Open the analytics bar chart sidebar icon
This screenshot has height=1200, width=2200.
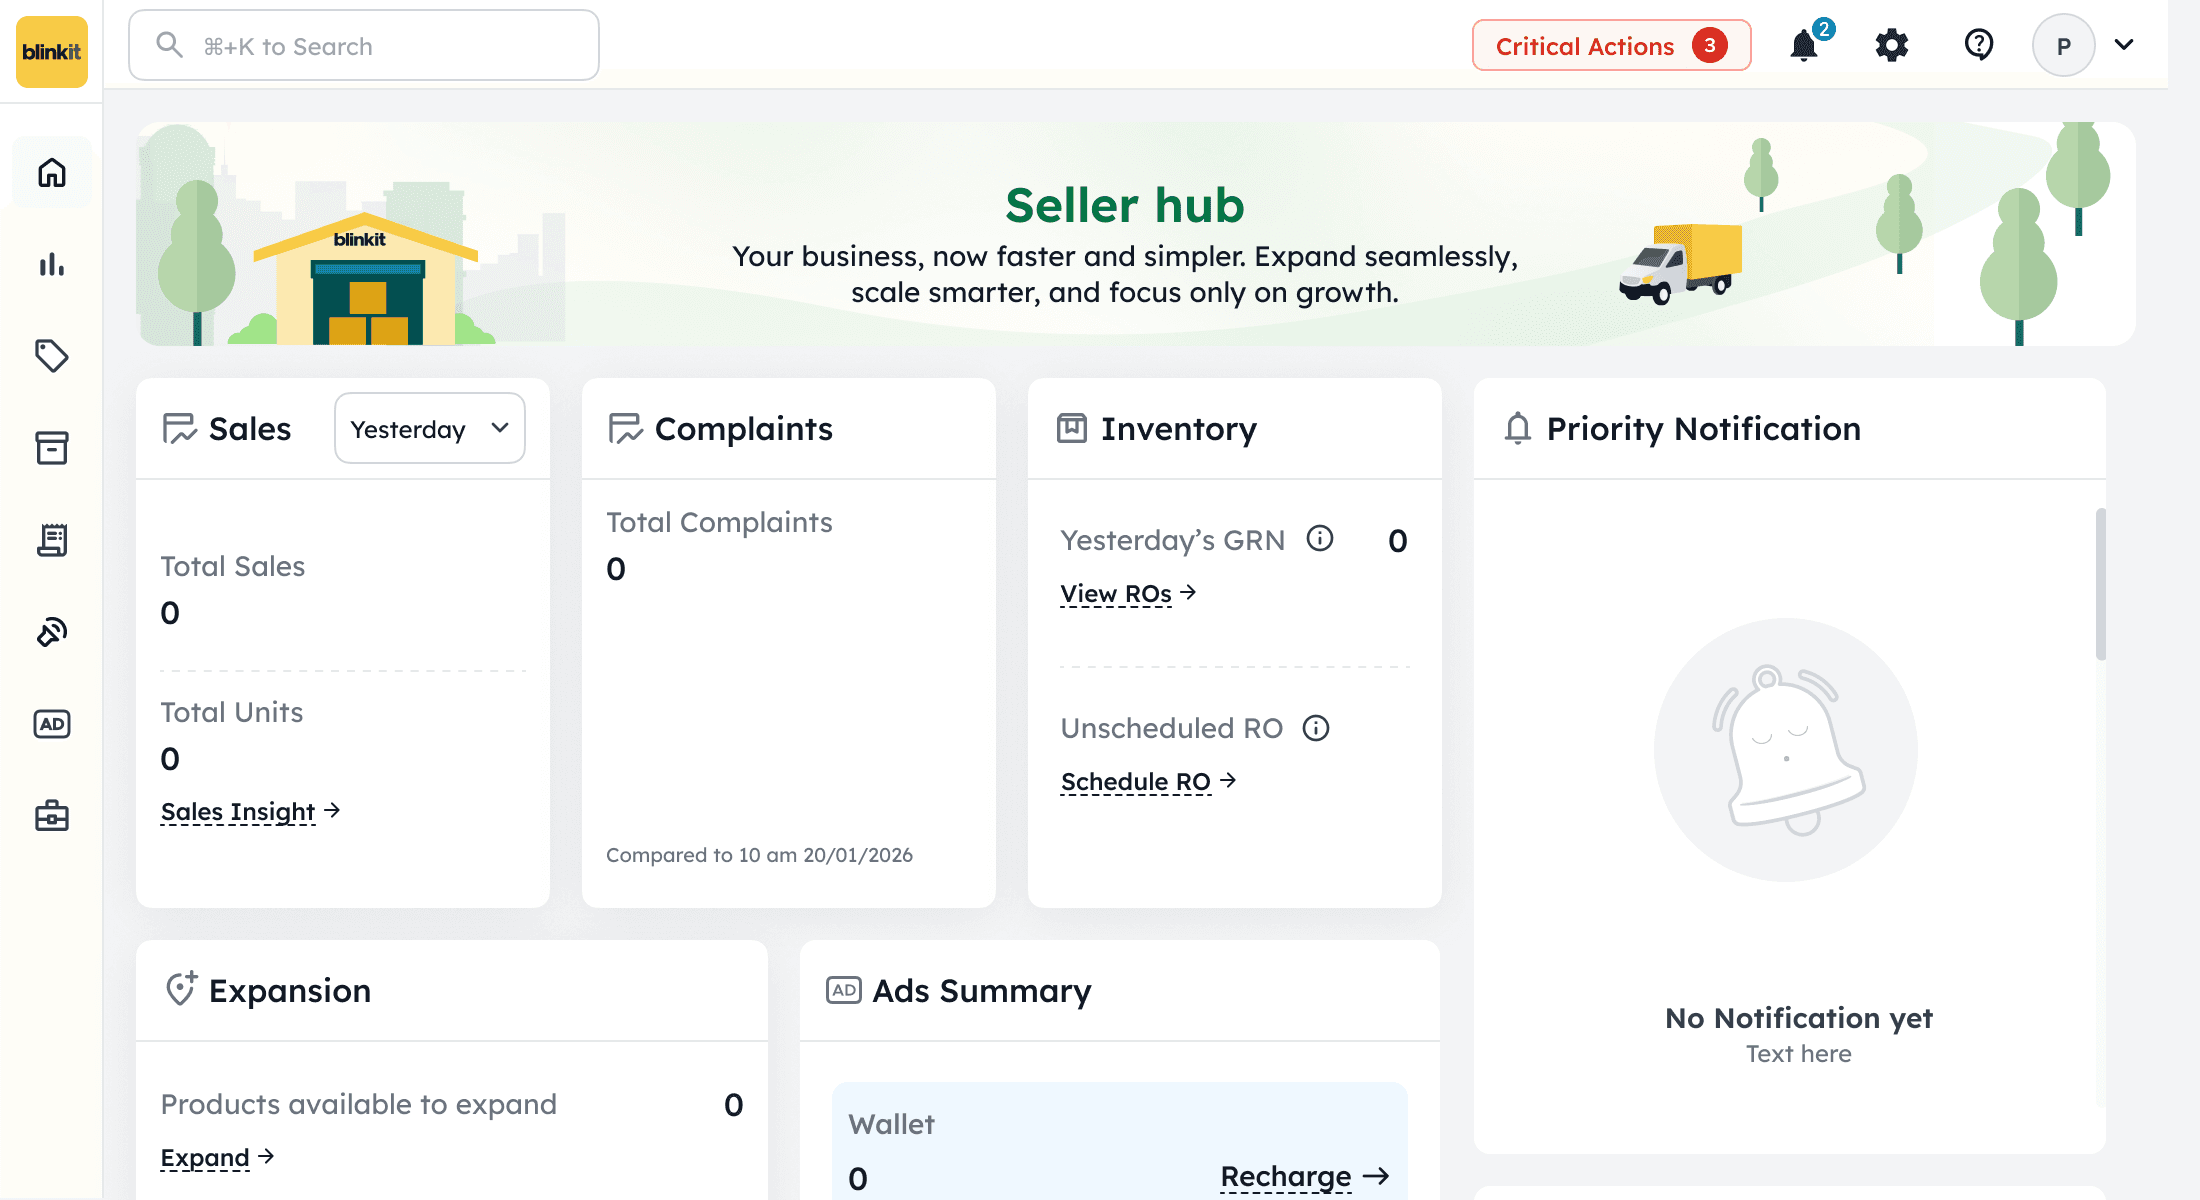pyautogui.click(x=52, y=265)
